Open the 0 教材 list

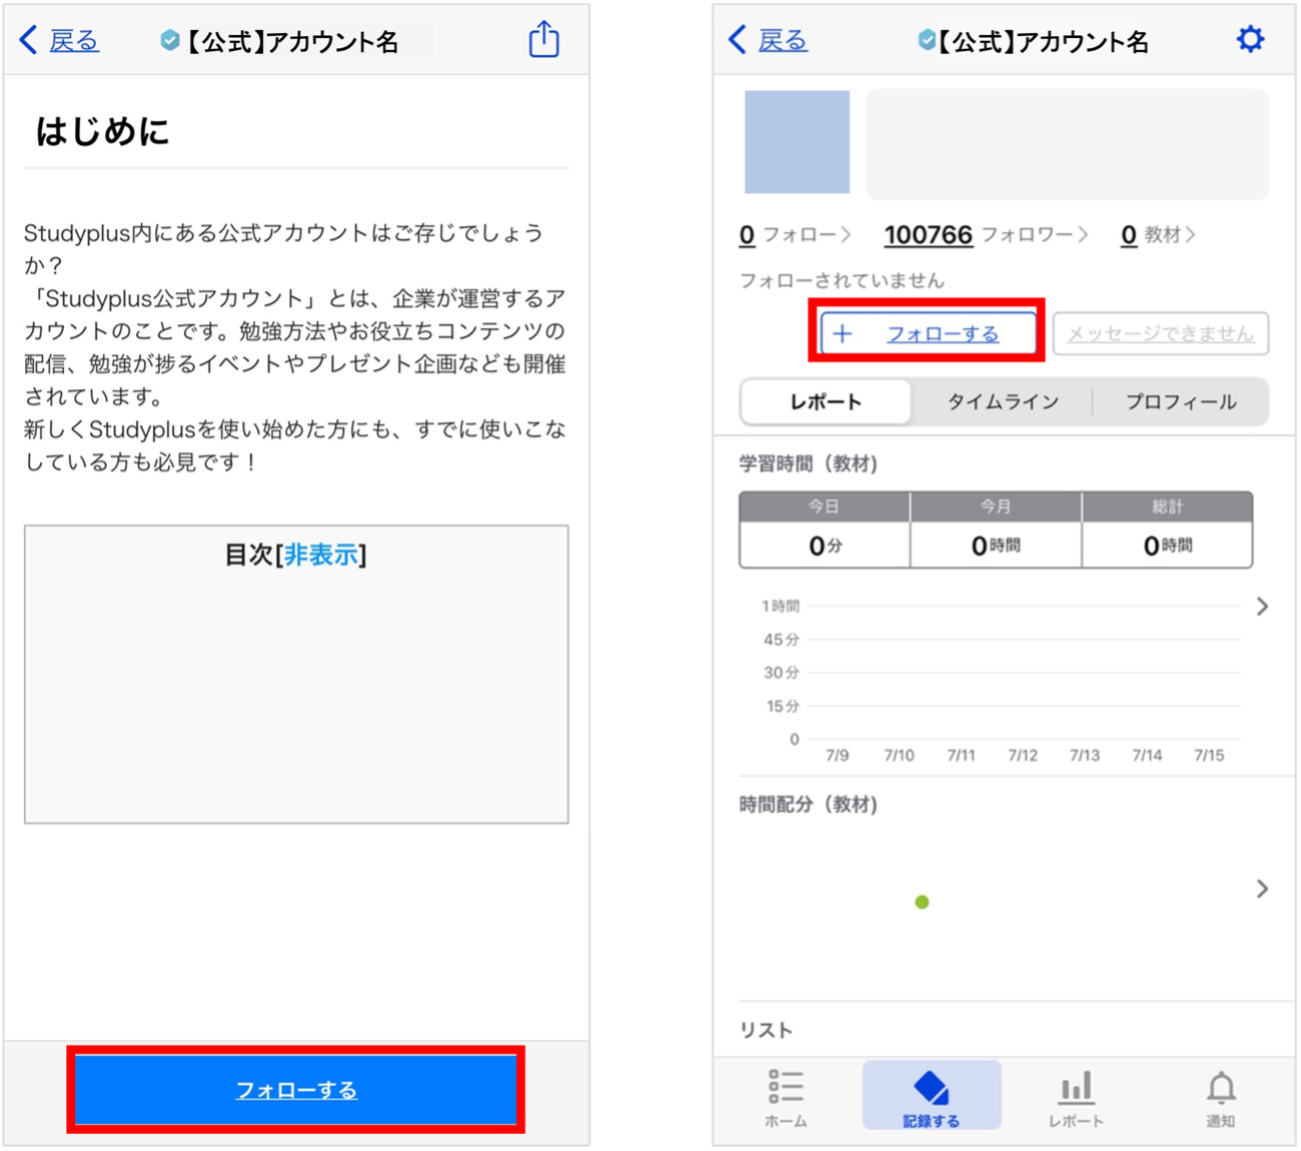pos(1158,235)
